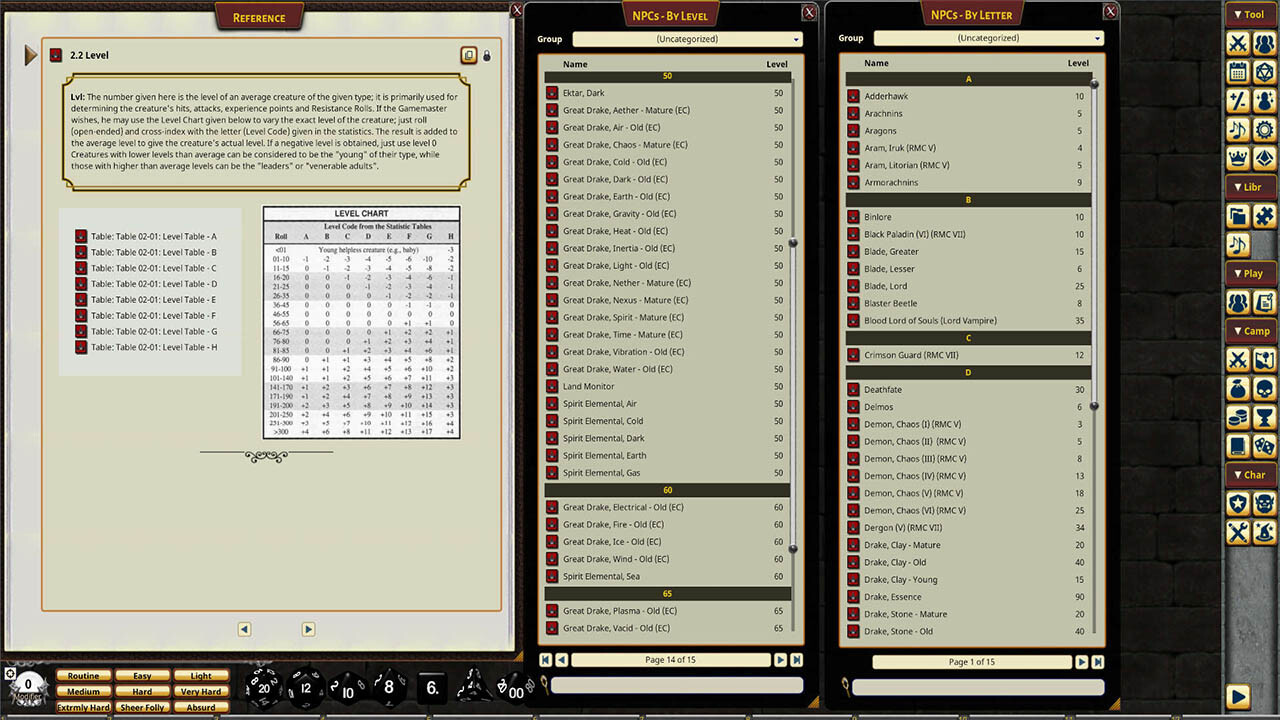Image resolution: width=1280 pixels, height=720 pixels.
Task: Open the Options gear icon in the Tool section
Action: click(x=1263, y=130)
